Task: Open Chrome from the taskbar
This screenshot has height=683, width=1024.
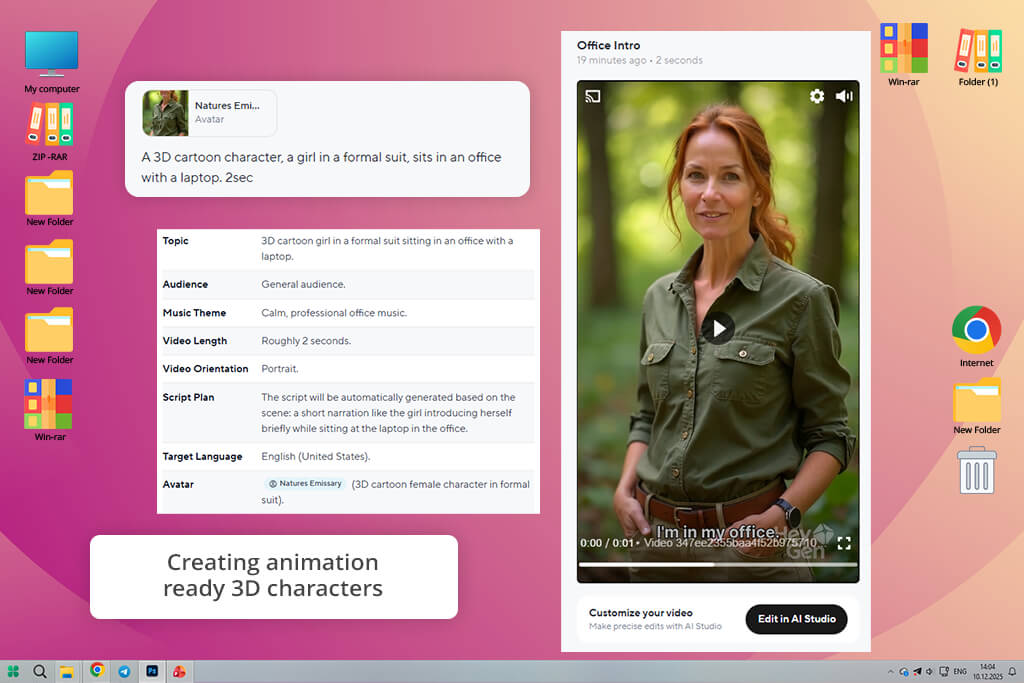Action: 97,670
